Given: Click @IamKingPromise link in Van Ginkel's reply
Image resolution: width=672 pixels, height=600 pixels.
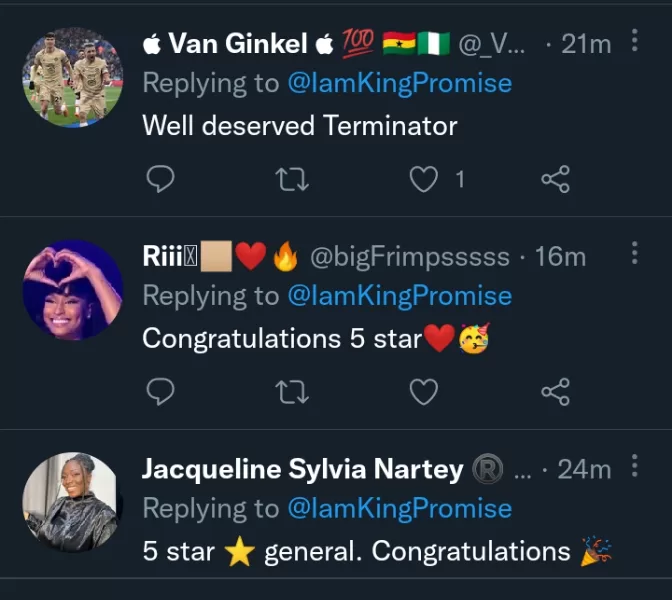Looking at the screenshot, I should point(399,83).
